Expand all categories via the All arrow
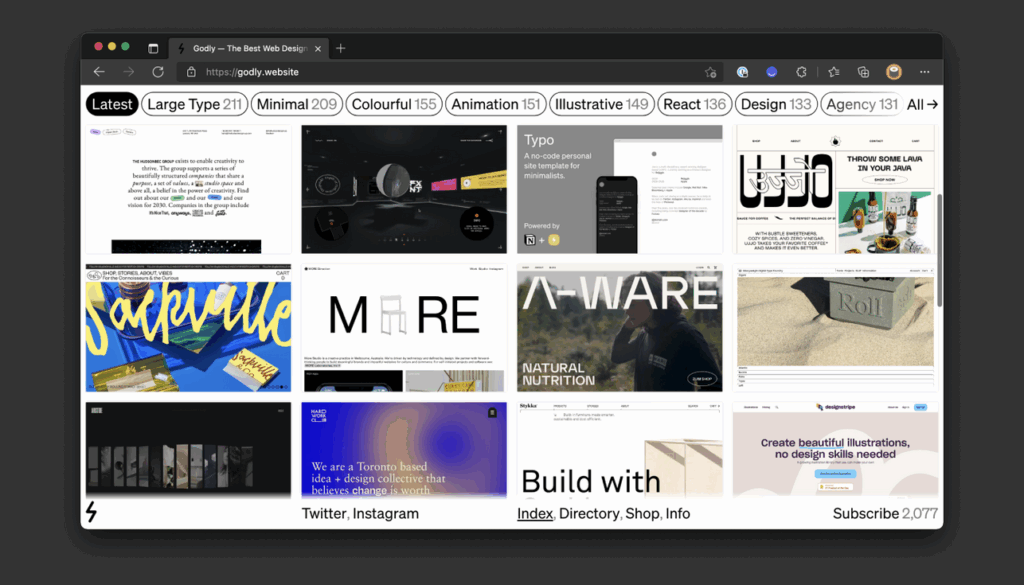1024x585 pixels. (x=922, y=104)
